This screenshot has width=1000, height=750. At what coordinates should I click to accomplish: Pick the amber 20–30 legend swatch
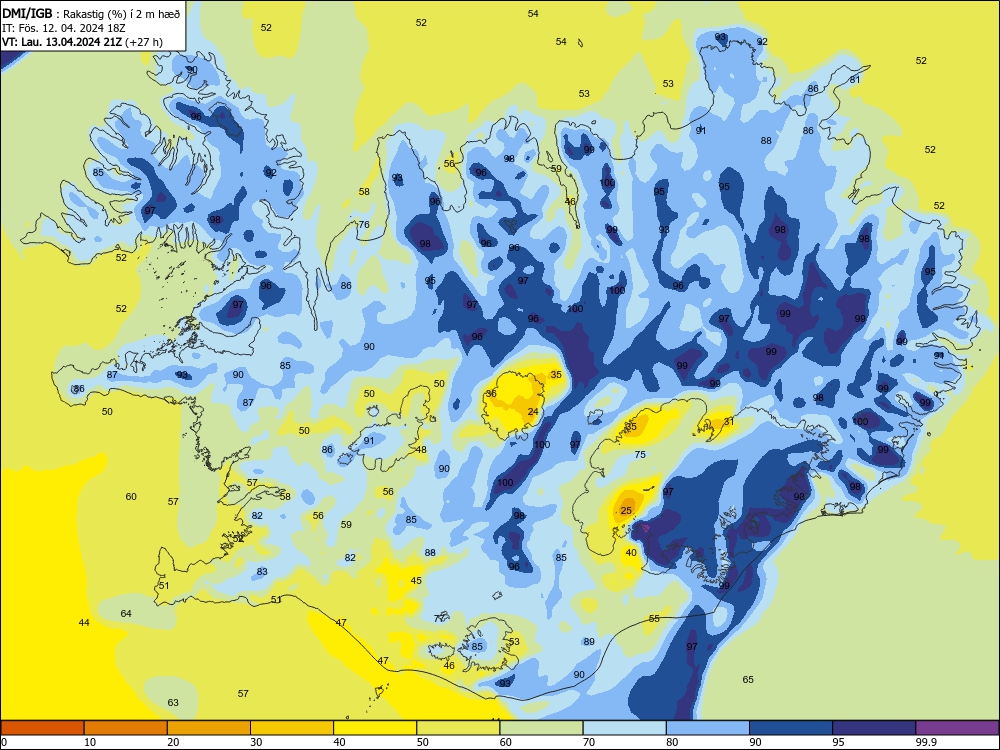click(x=209, y=728)
